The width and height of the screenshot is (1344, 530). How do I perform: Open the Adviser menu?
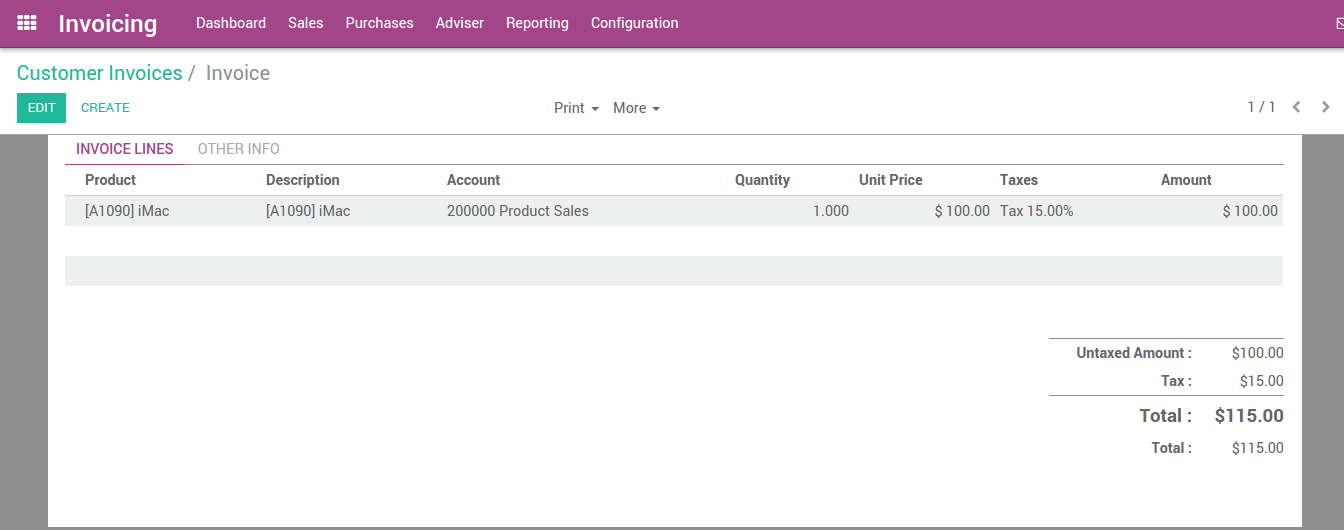coord(460,23)
